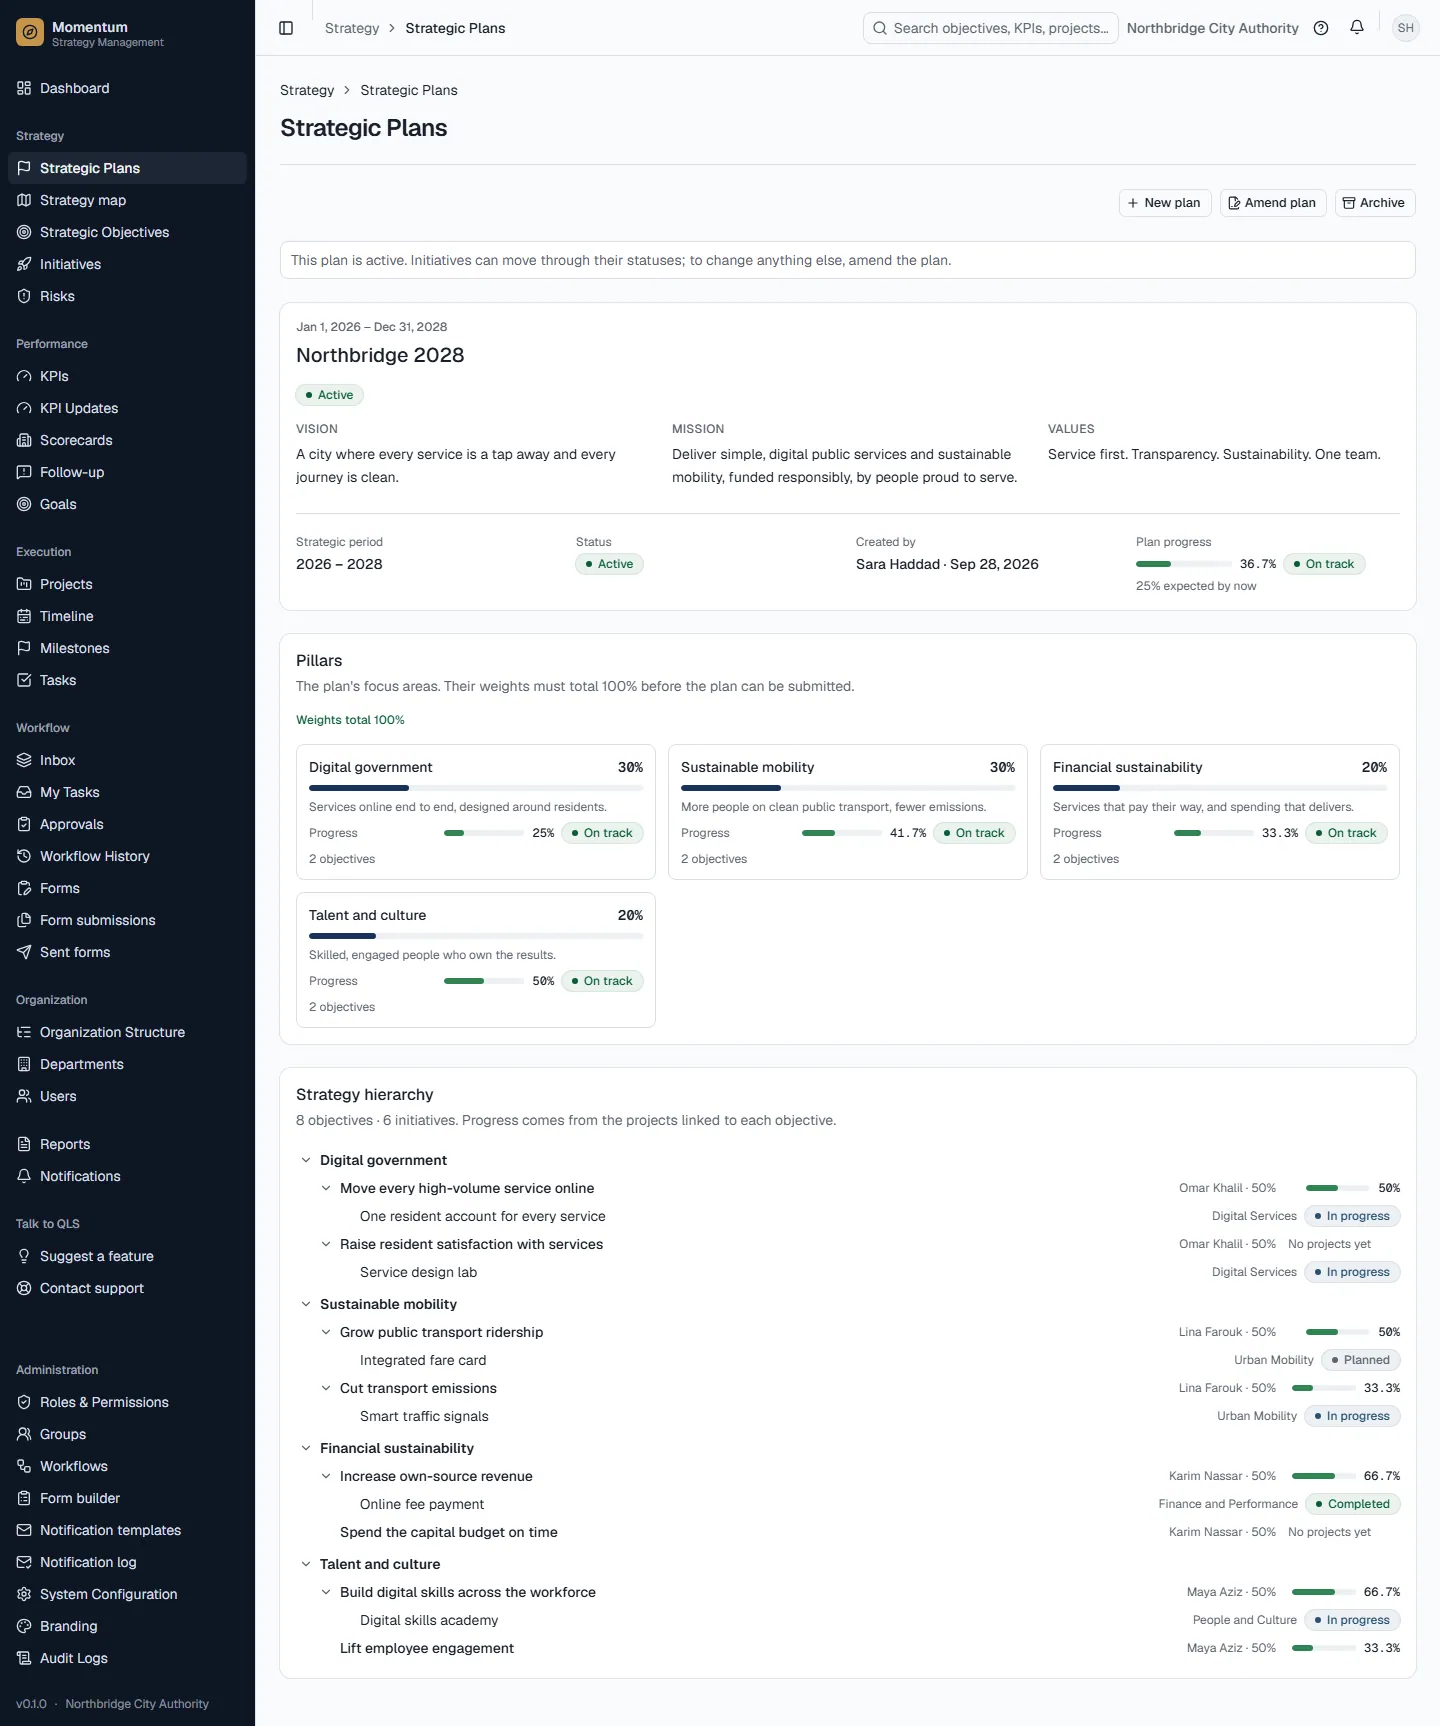The height and width of the screenshot is (1726, 1440).
Task: Click 'Lift employee engagement' objective row
Action: coord(848,1648)
